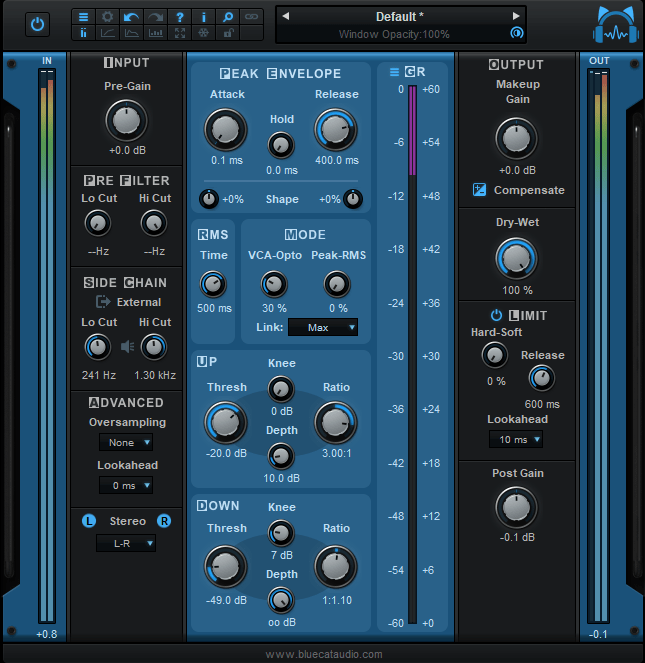The width and height of the screenshot is (645, 663).
Task: Click the undo arrow icon
Action: click(131, 17)
